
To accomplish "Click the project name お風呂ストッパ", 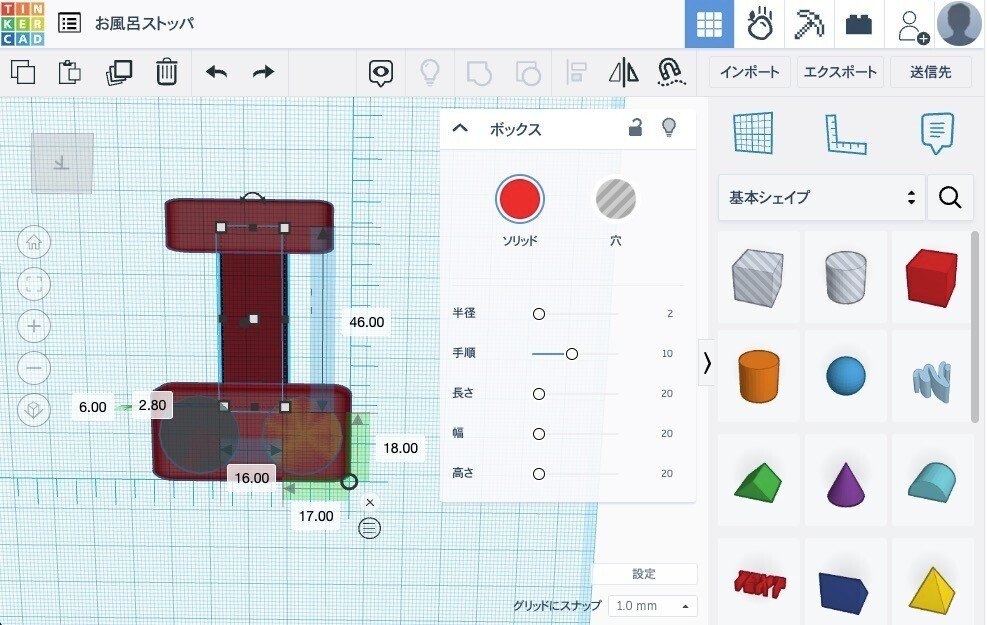I will [141, 22].
